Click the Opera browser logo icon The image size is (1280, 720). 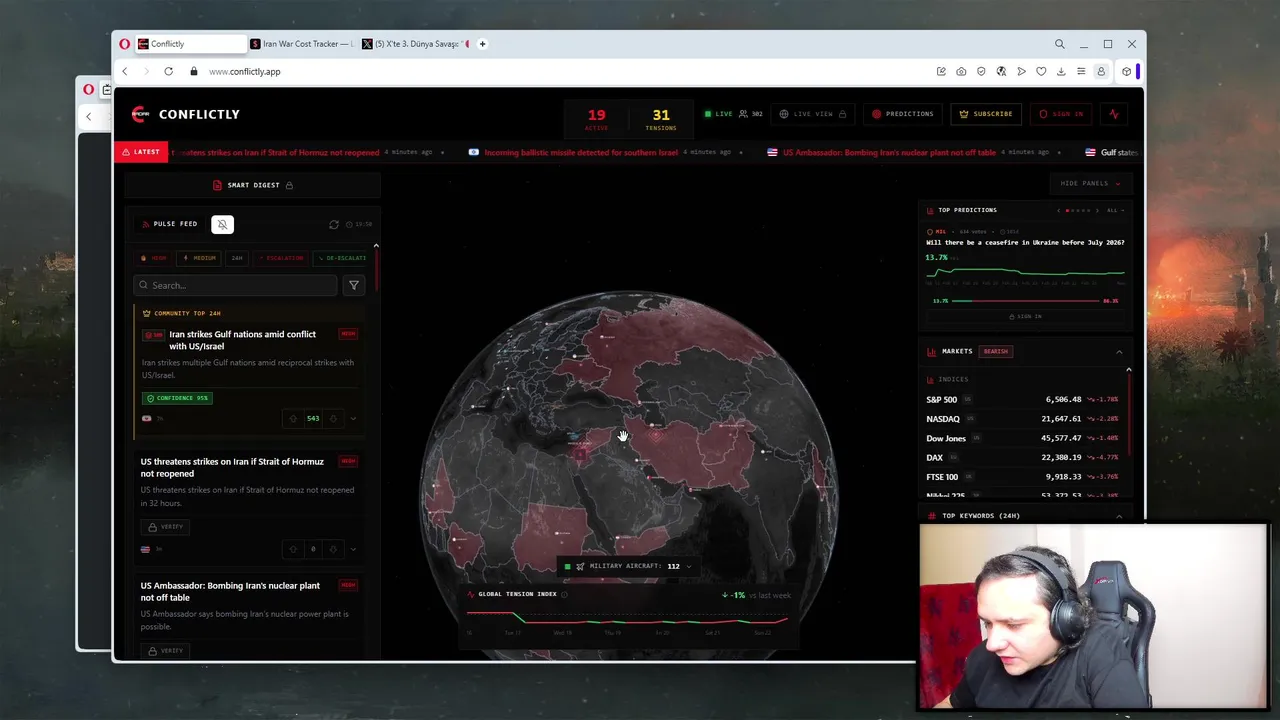tap(125, 44)
